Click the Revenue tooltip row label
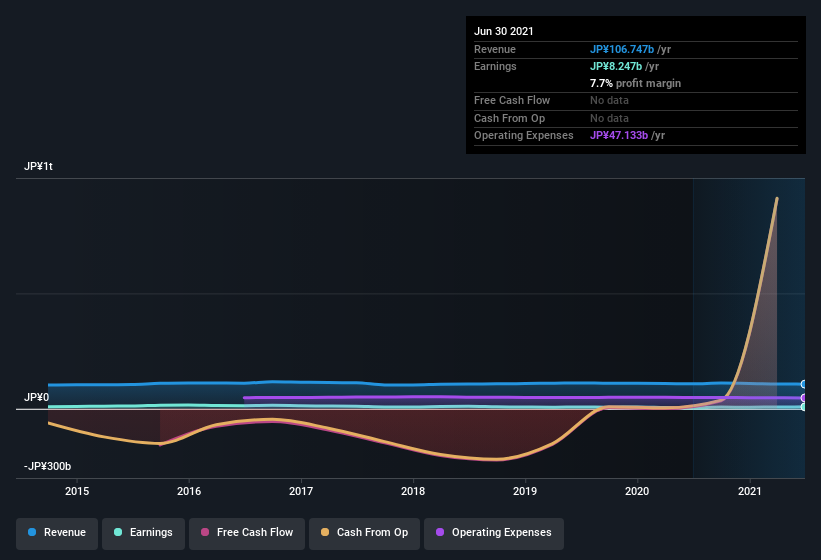The image size is (821, 560). [x=495, y=49]
